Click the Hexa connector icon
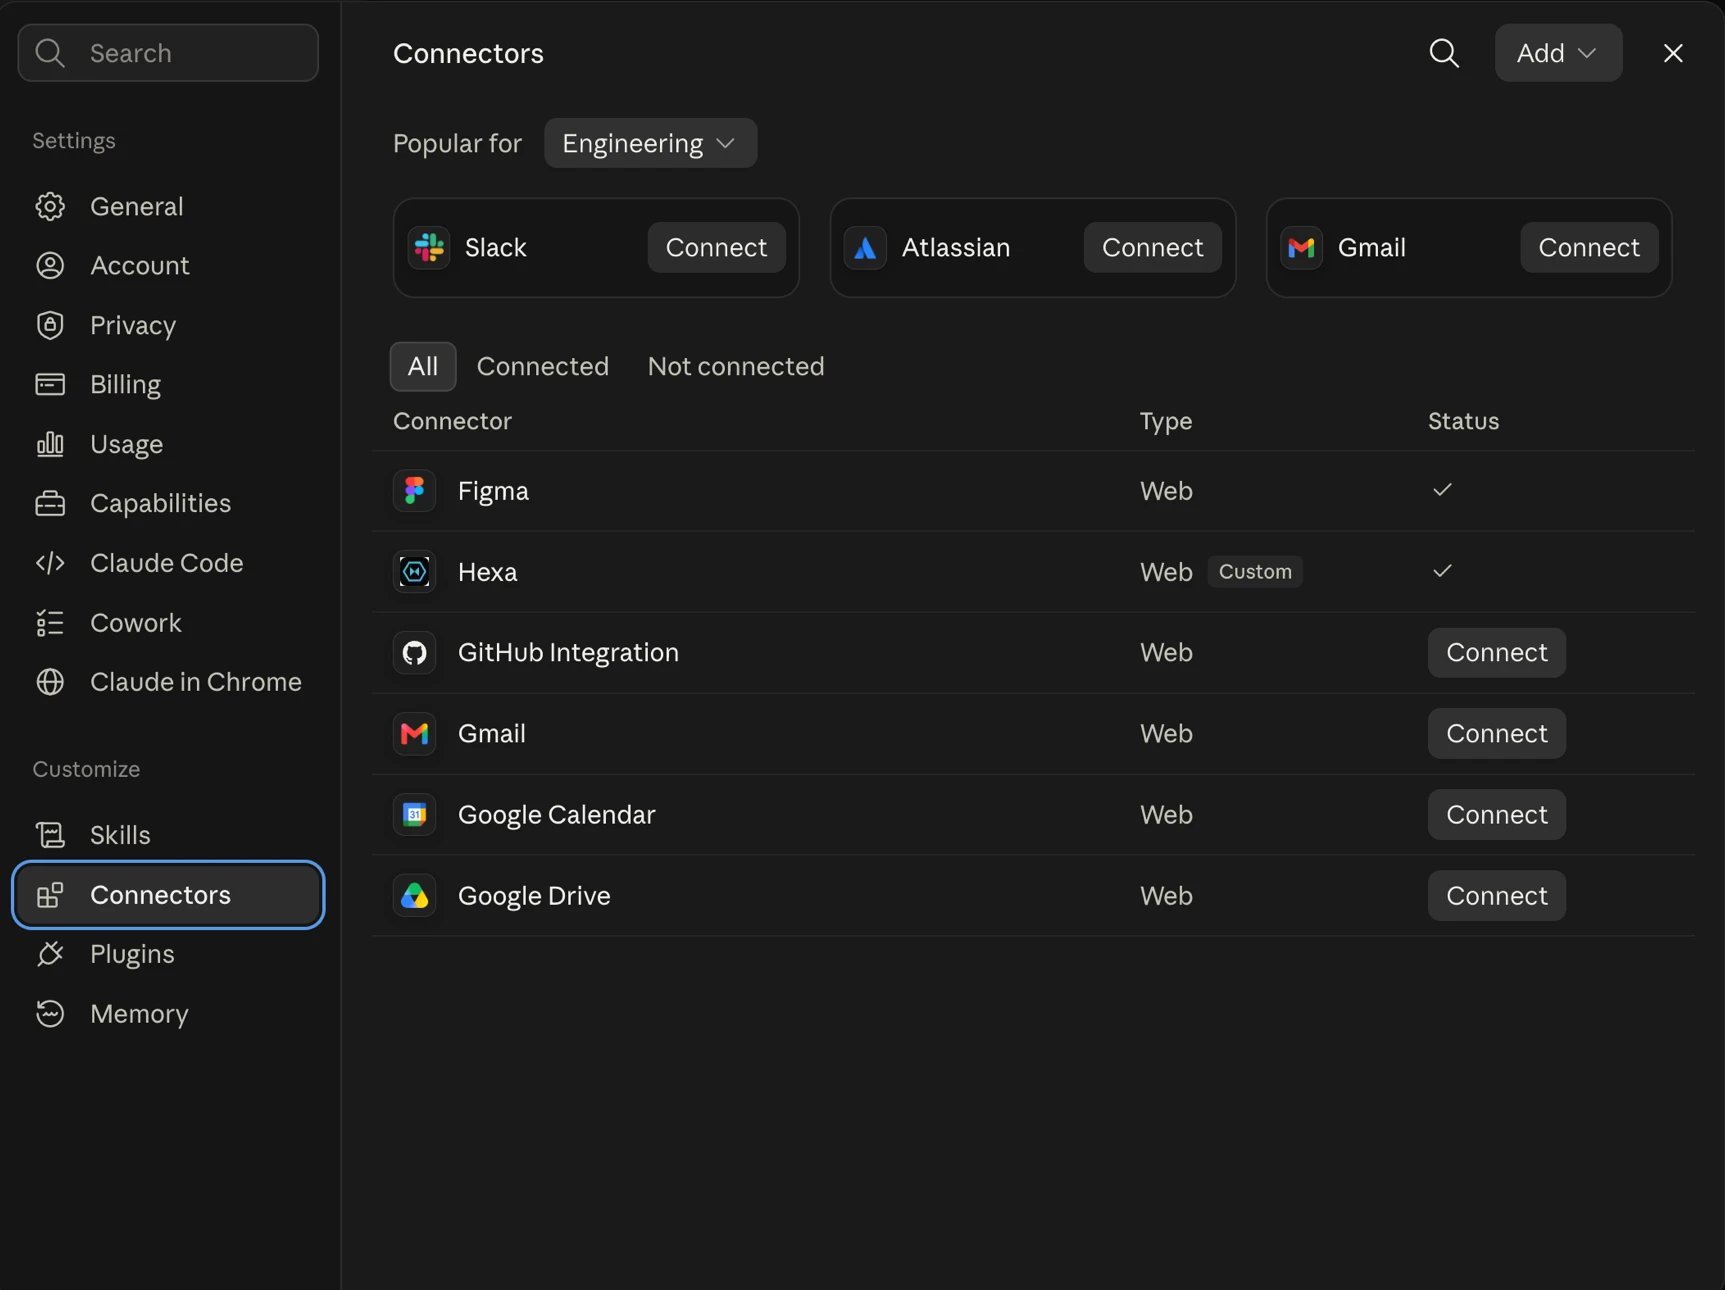The image size is (1725, 1290). [414, 572]
